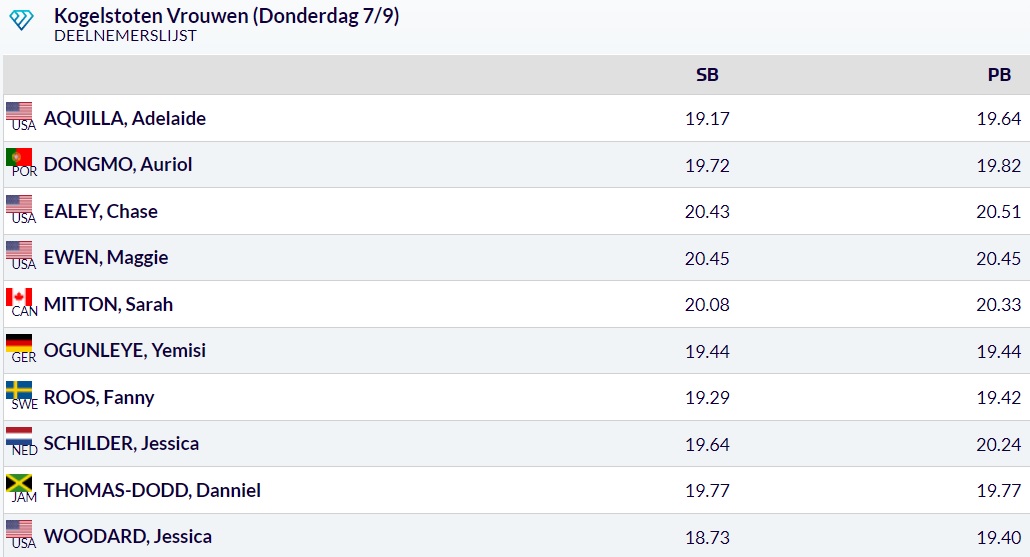Click the Canada flag next to Sarah Mitton
1030x557 pixels.
(x=19, y=297)
